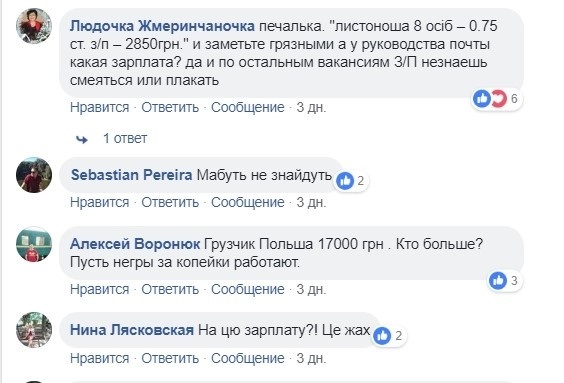564x383 pixels.
Task: Click the '3 дн.' timestamp under Людочка's comment
Action: (311, 108)
